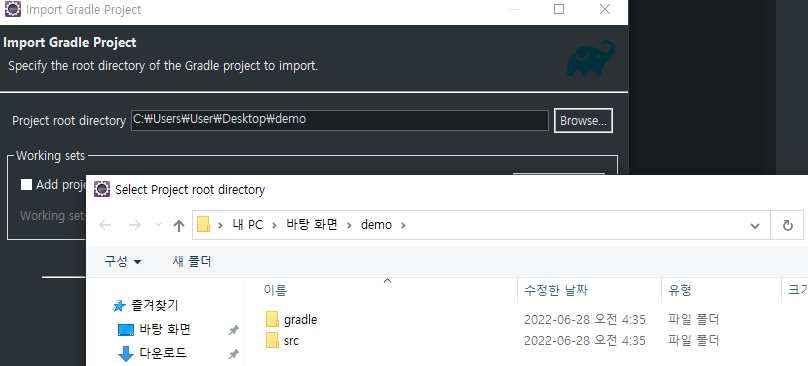The width and height of the screenshot is (808, 366).
Task: Click the folder icon in address bar
Action: click(204, 225)
